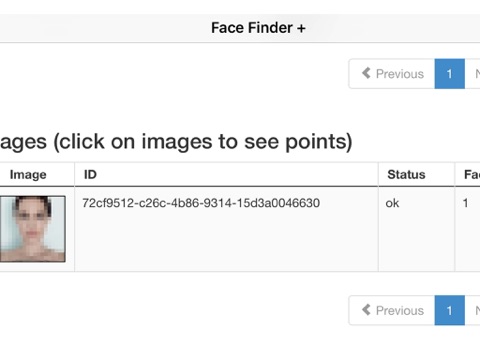This screenshot has width=480, height=360.
Task: Click the ID column header
Action: click(90, 174)
